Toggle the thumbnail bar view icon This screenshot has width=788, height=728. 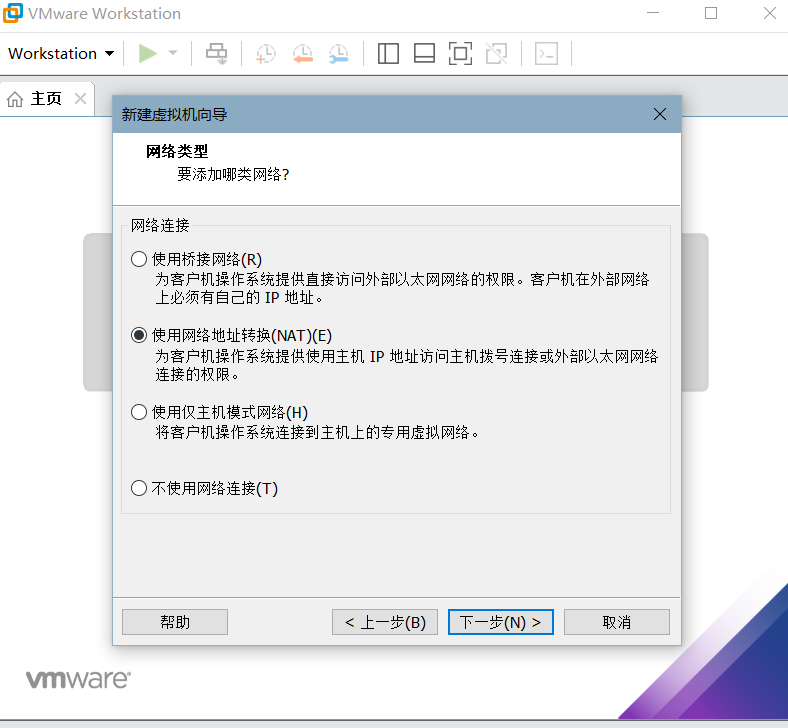coord(424,53)
